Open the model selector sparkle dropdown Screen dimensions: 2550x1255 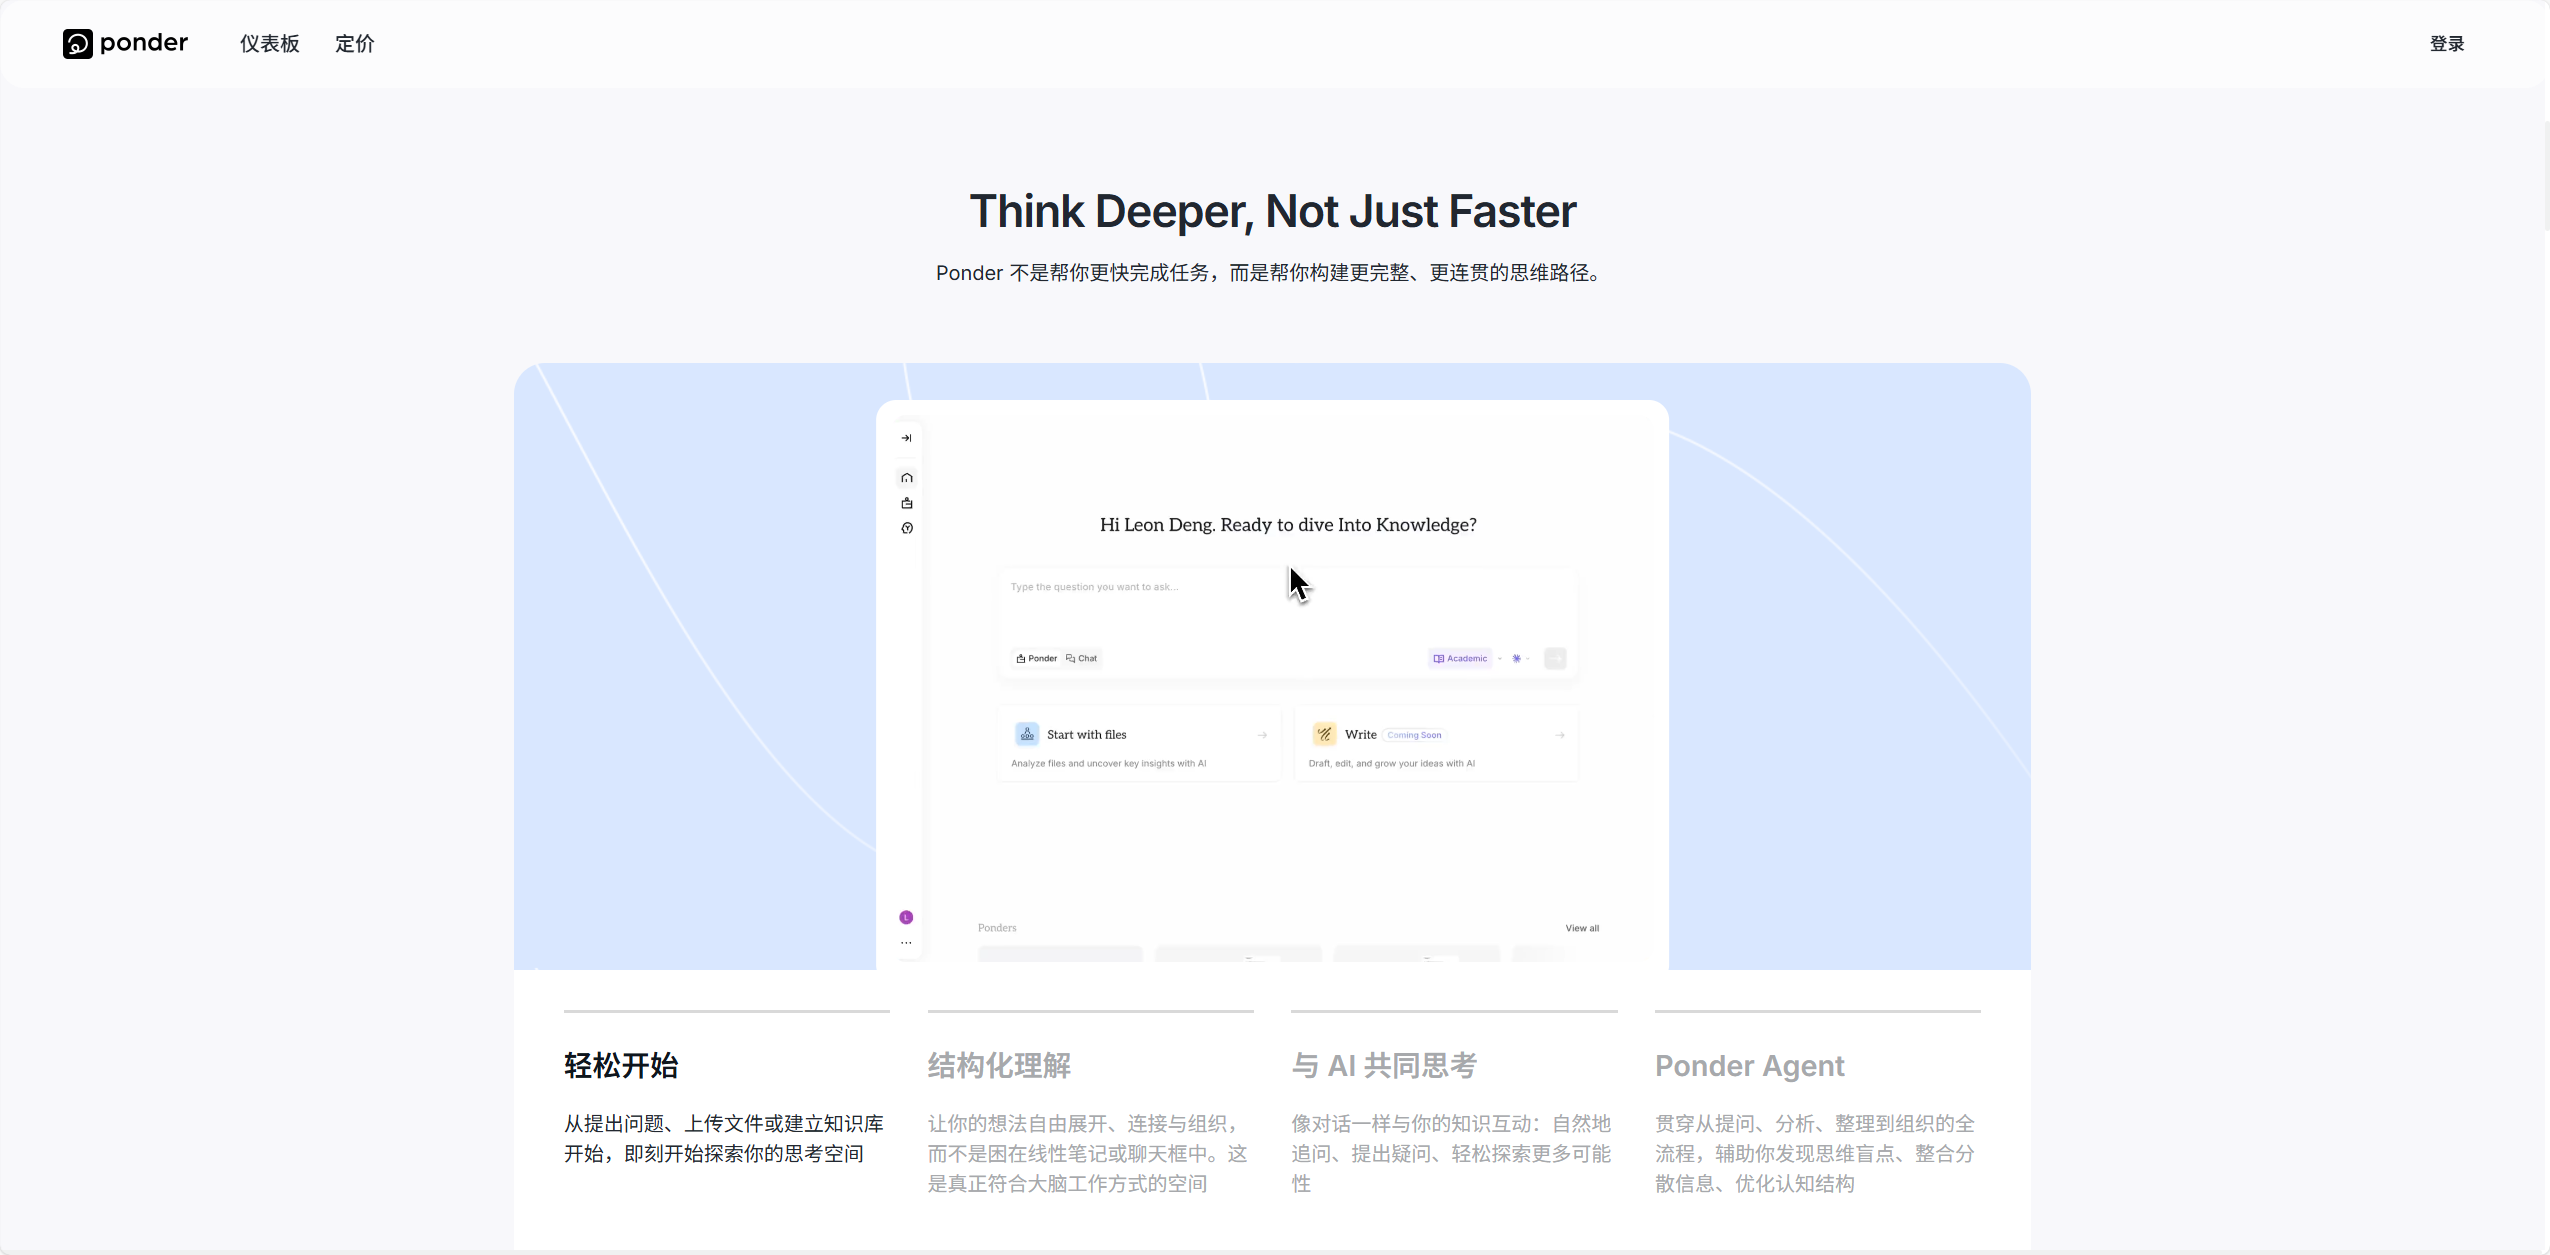pyautogui.click(x=1520, y=658)
